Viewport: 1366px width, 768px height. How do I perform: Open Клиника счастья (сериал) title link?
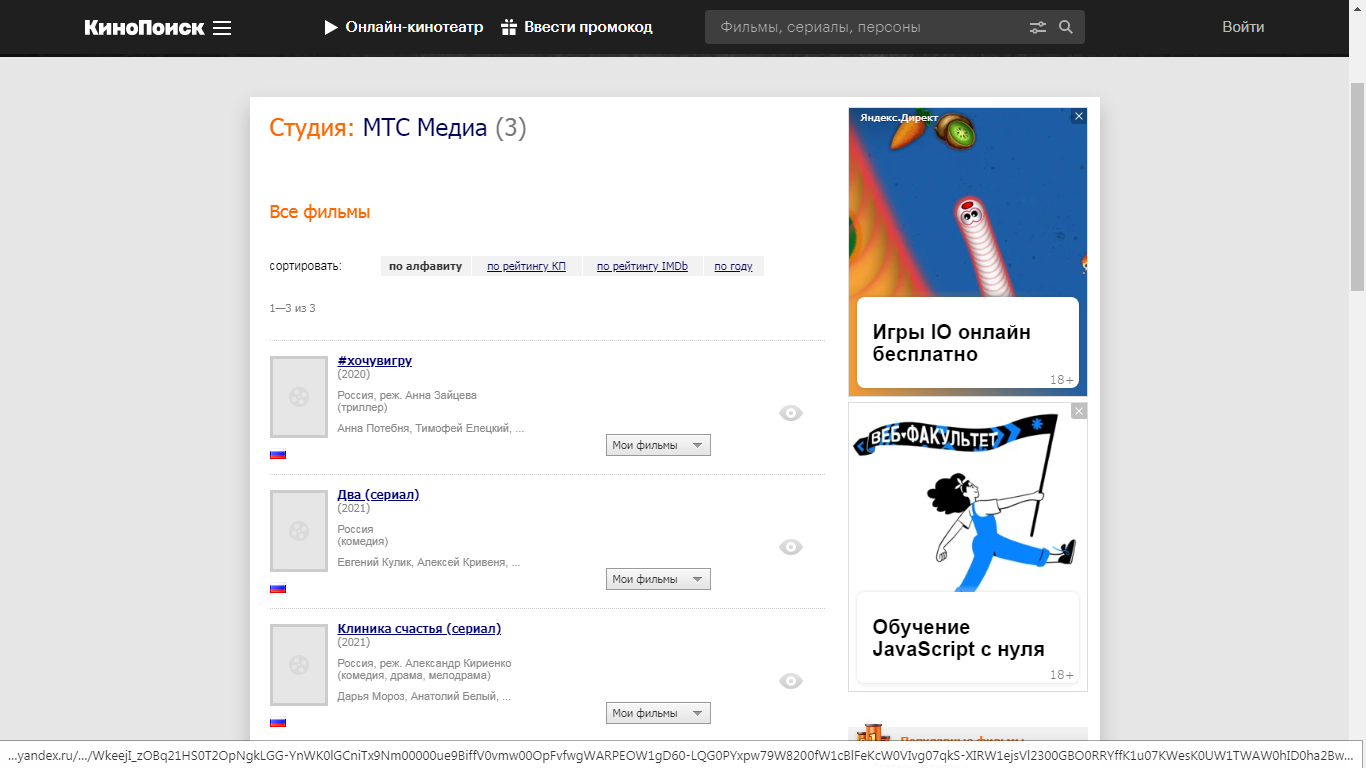tap(419, 629)
